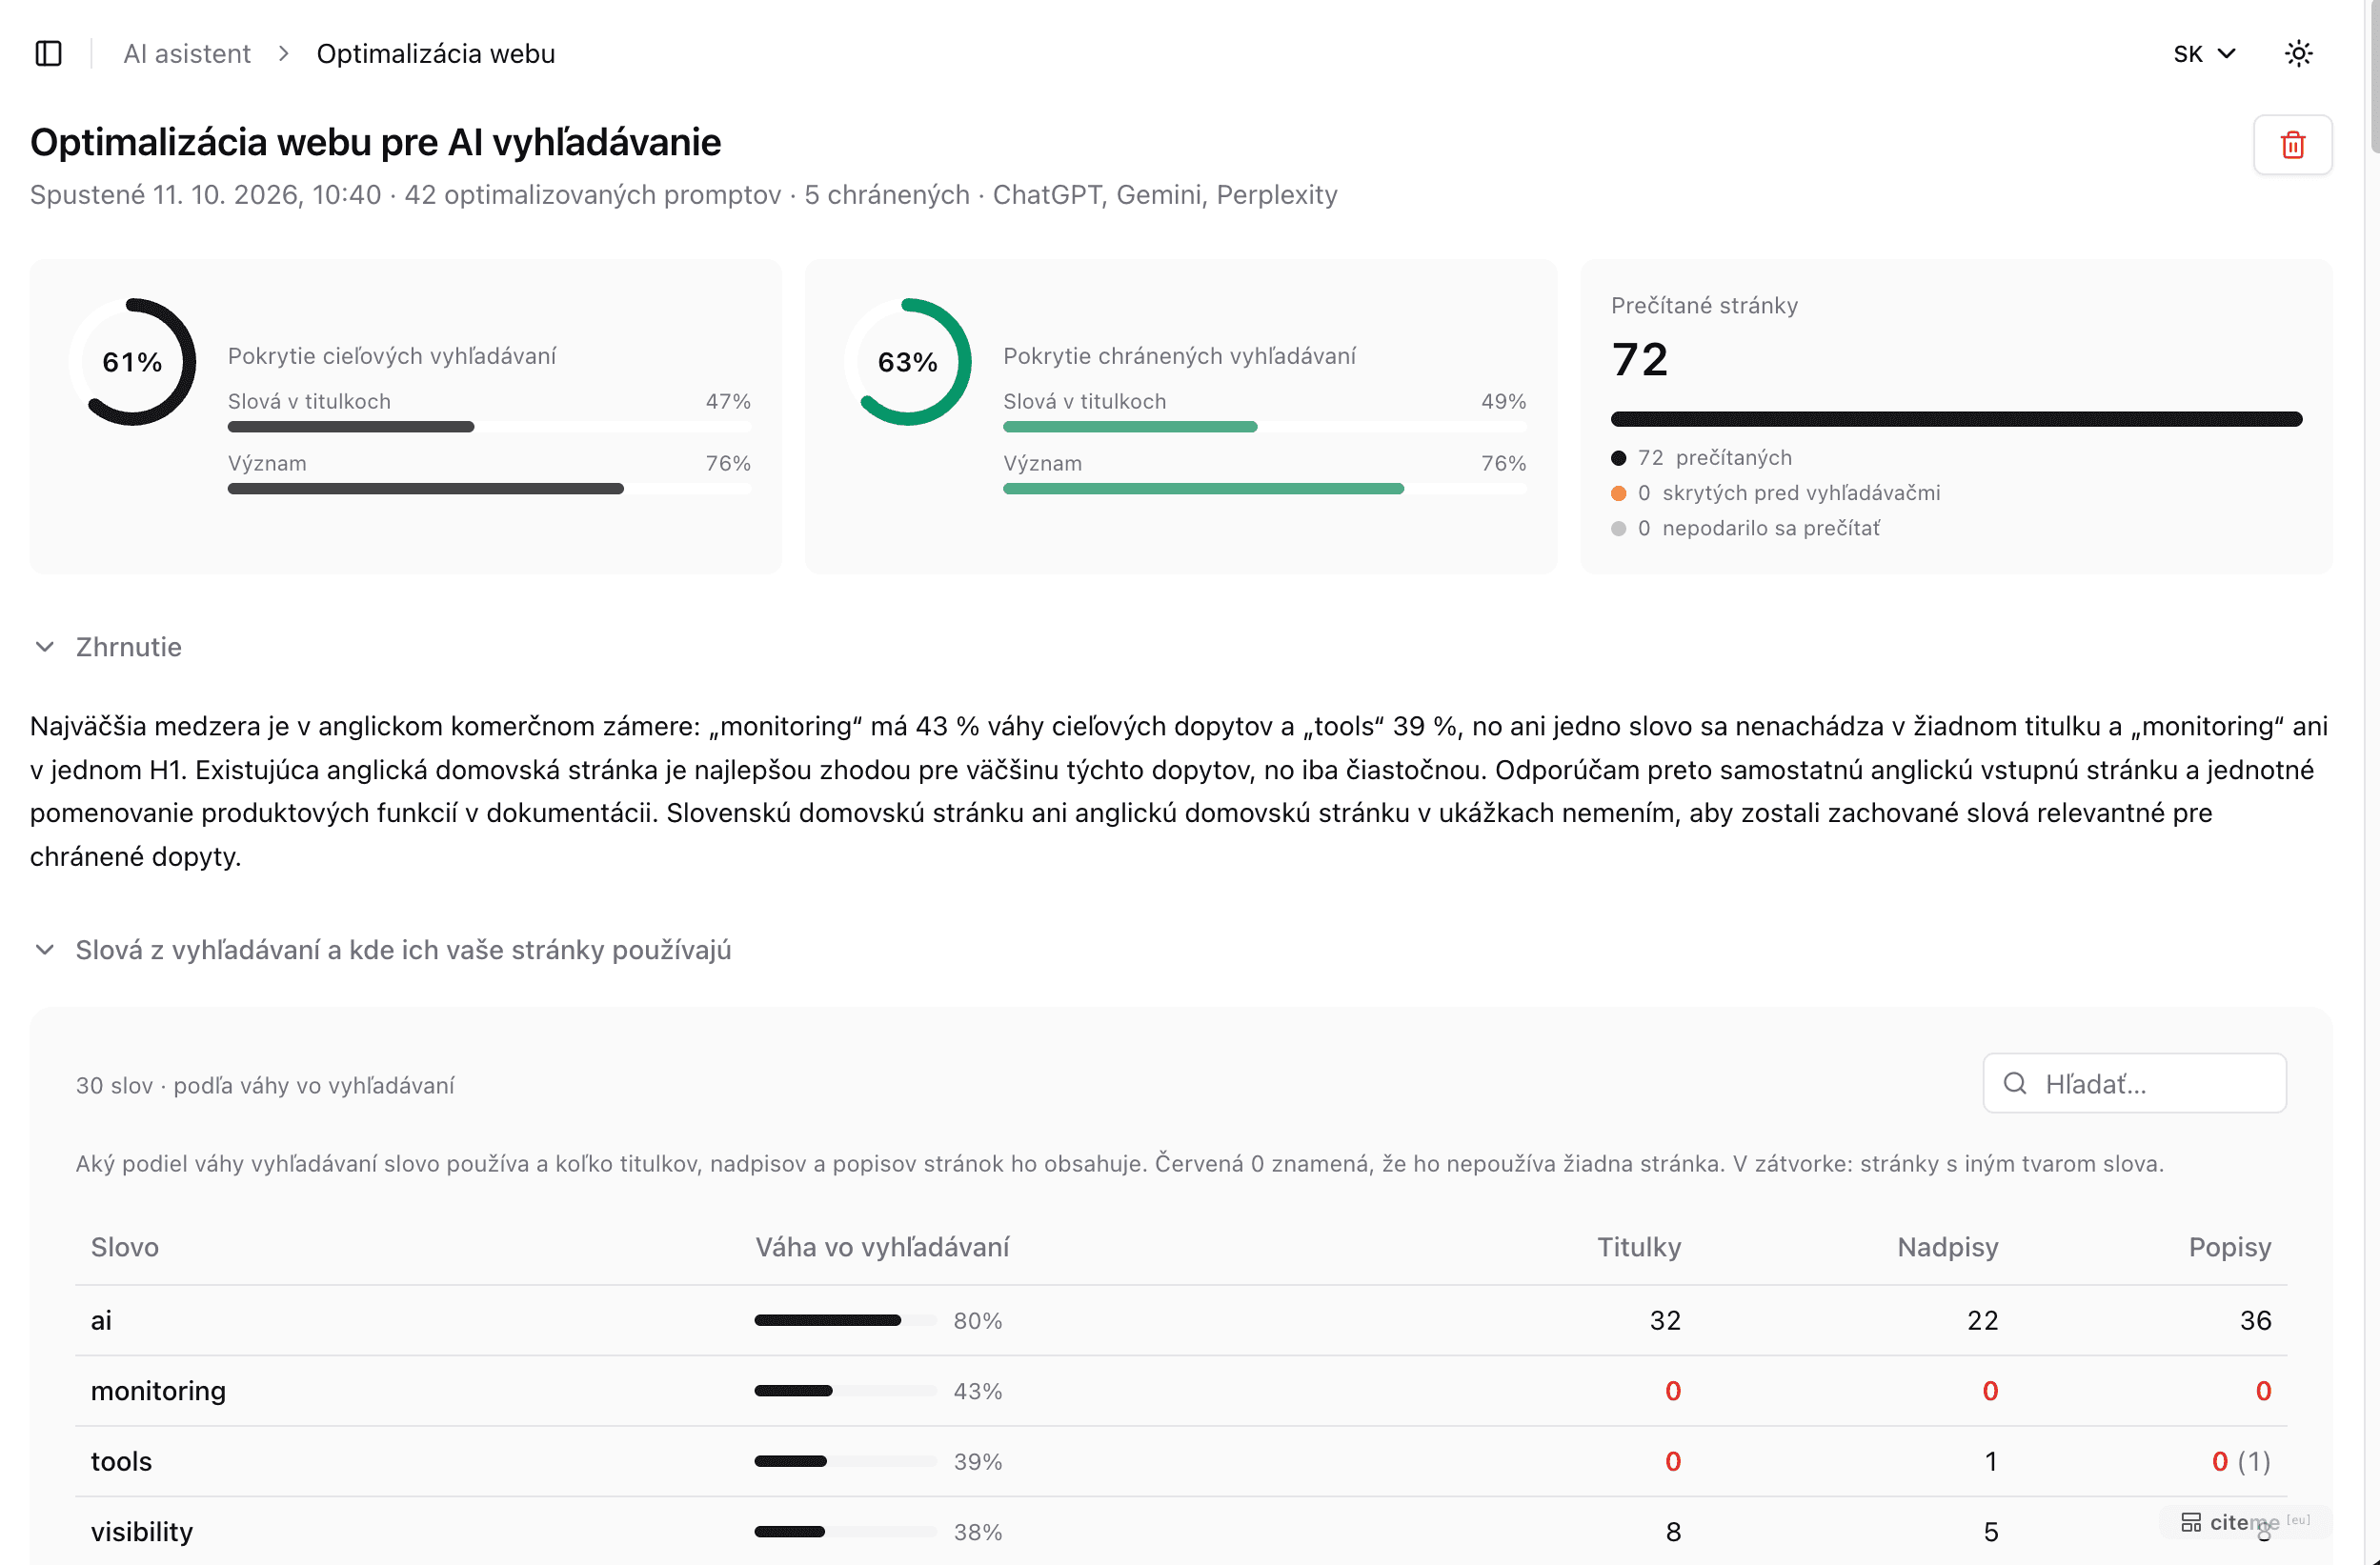The height and width of the screenshot is (1565, 2380).
Task: Toggle the sidebar panel icon
Action: 48,53
